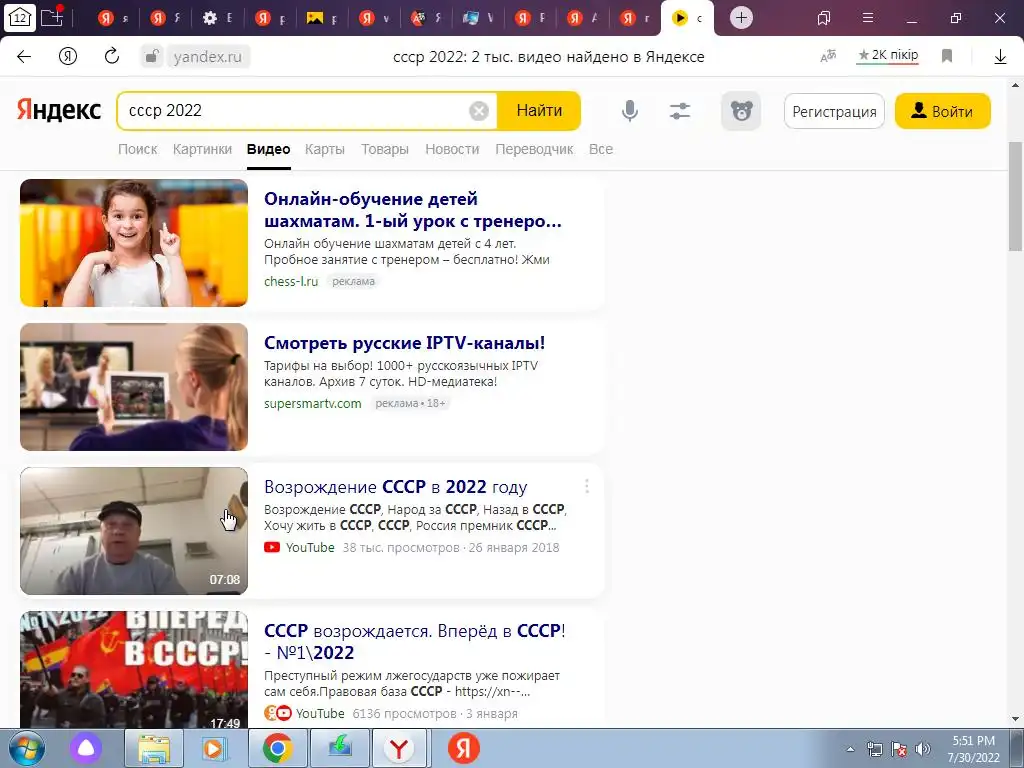Open the downloads arrow icon
The image size is (1024, 768).
(x=1000, y=57)
